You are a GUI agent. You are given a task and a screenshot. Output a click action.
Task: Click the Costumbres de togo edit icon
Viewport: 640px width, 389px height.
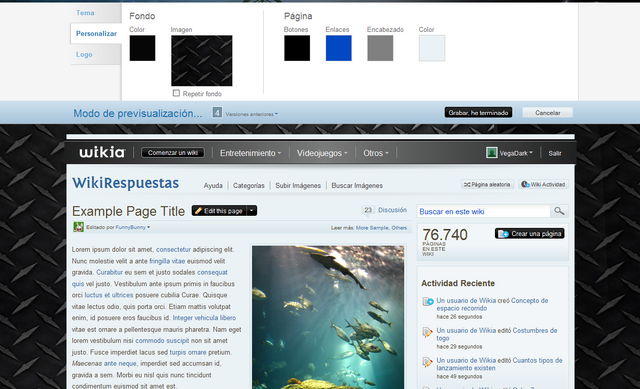[427, 332]
